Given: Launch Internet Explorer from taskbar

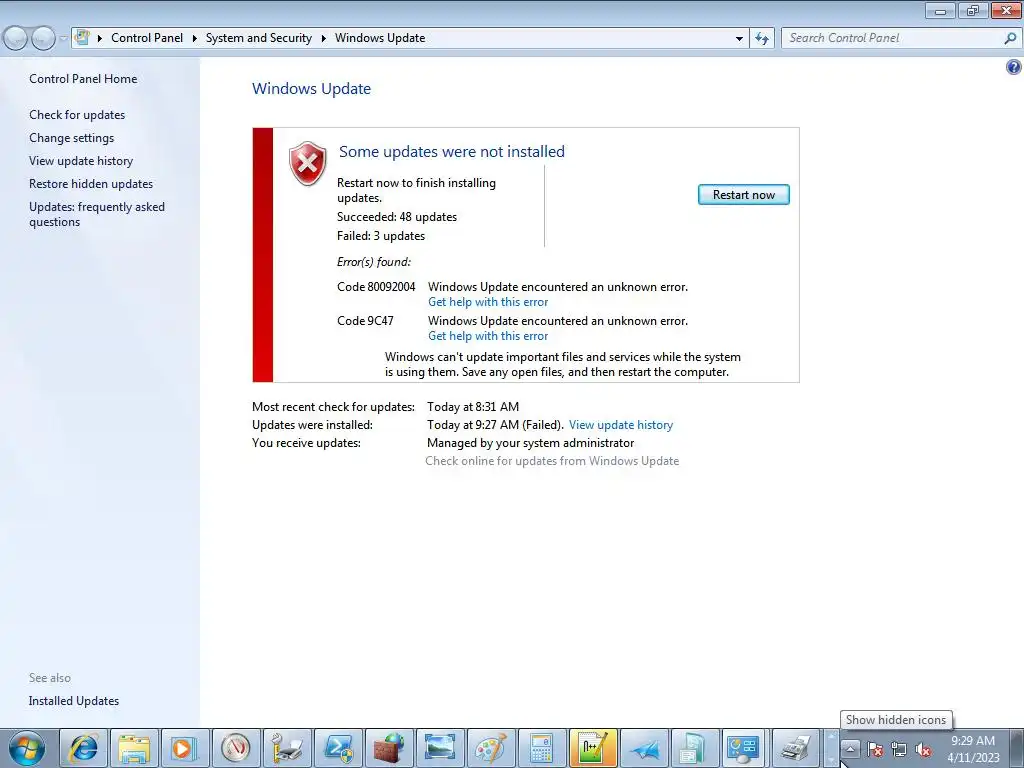Looking at the screenshot, I should tap(84, 748).
